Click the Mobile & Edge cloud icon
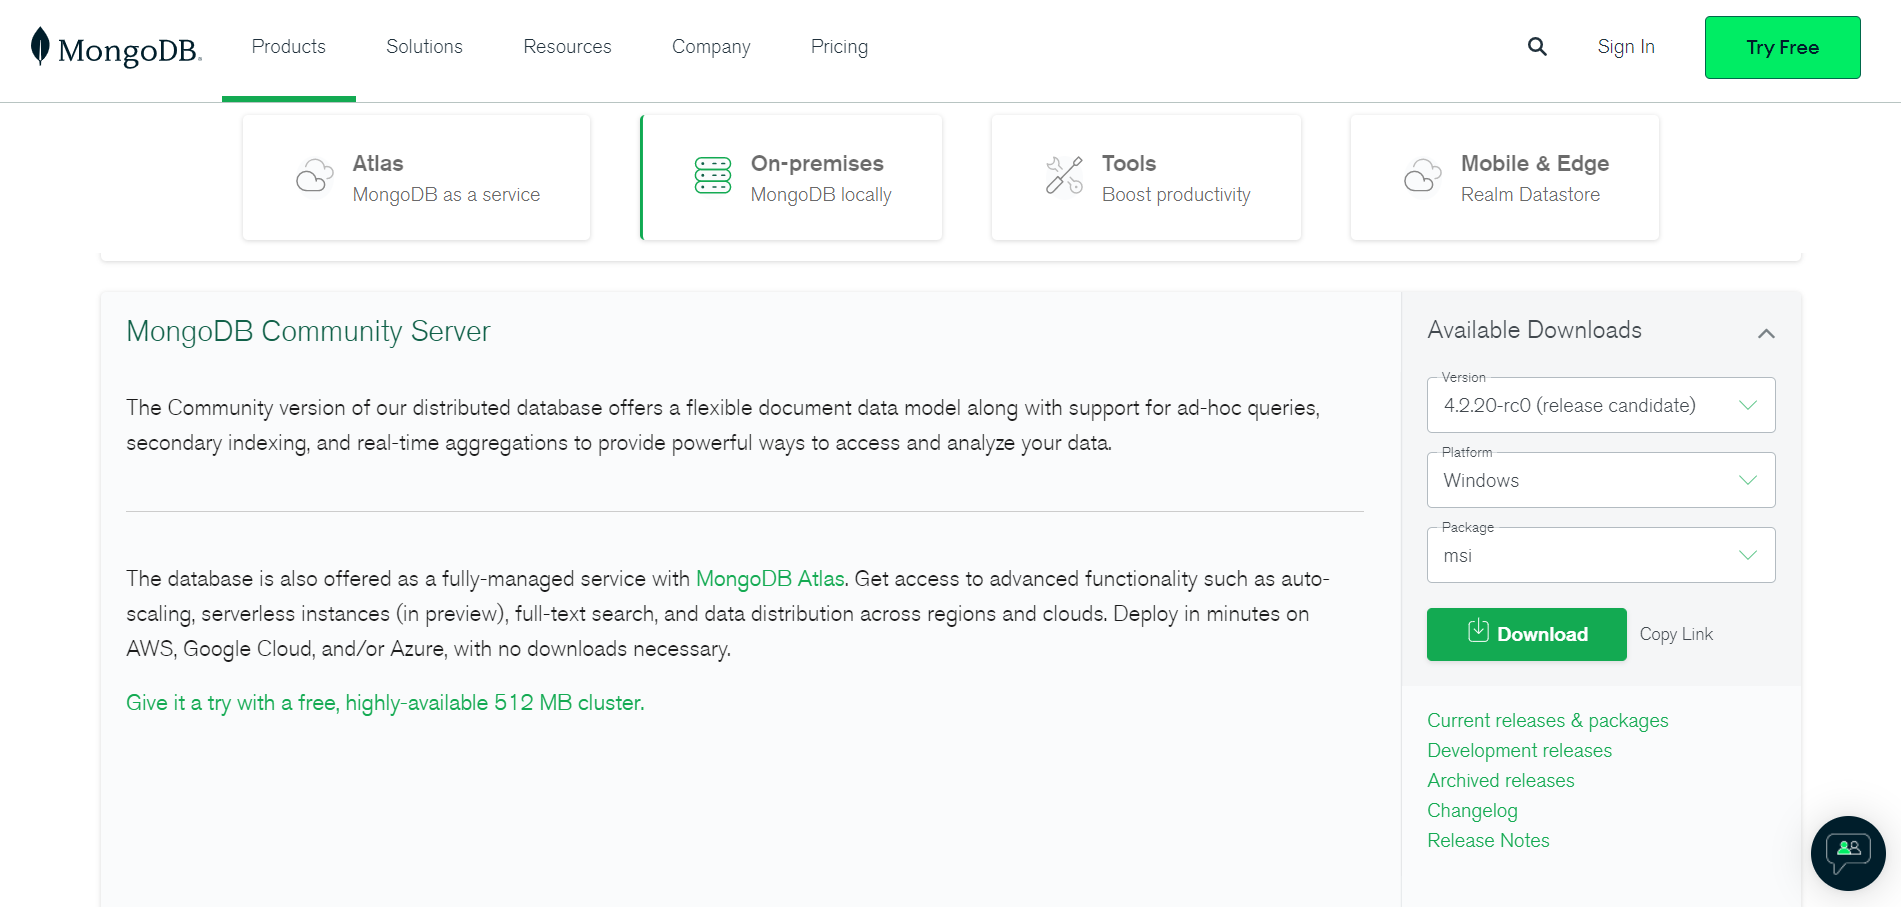This screenshot has width=1901, height=907. [x=1423, y=176]
